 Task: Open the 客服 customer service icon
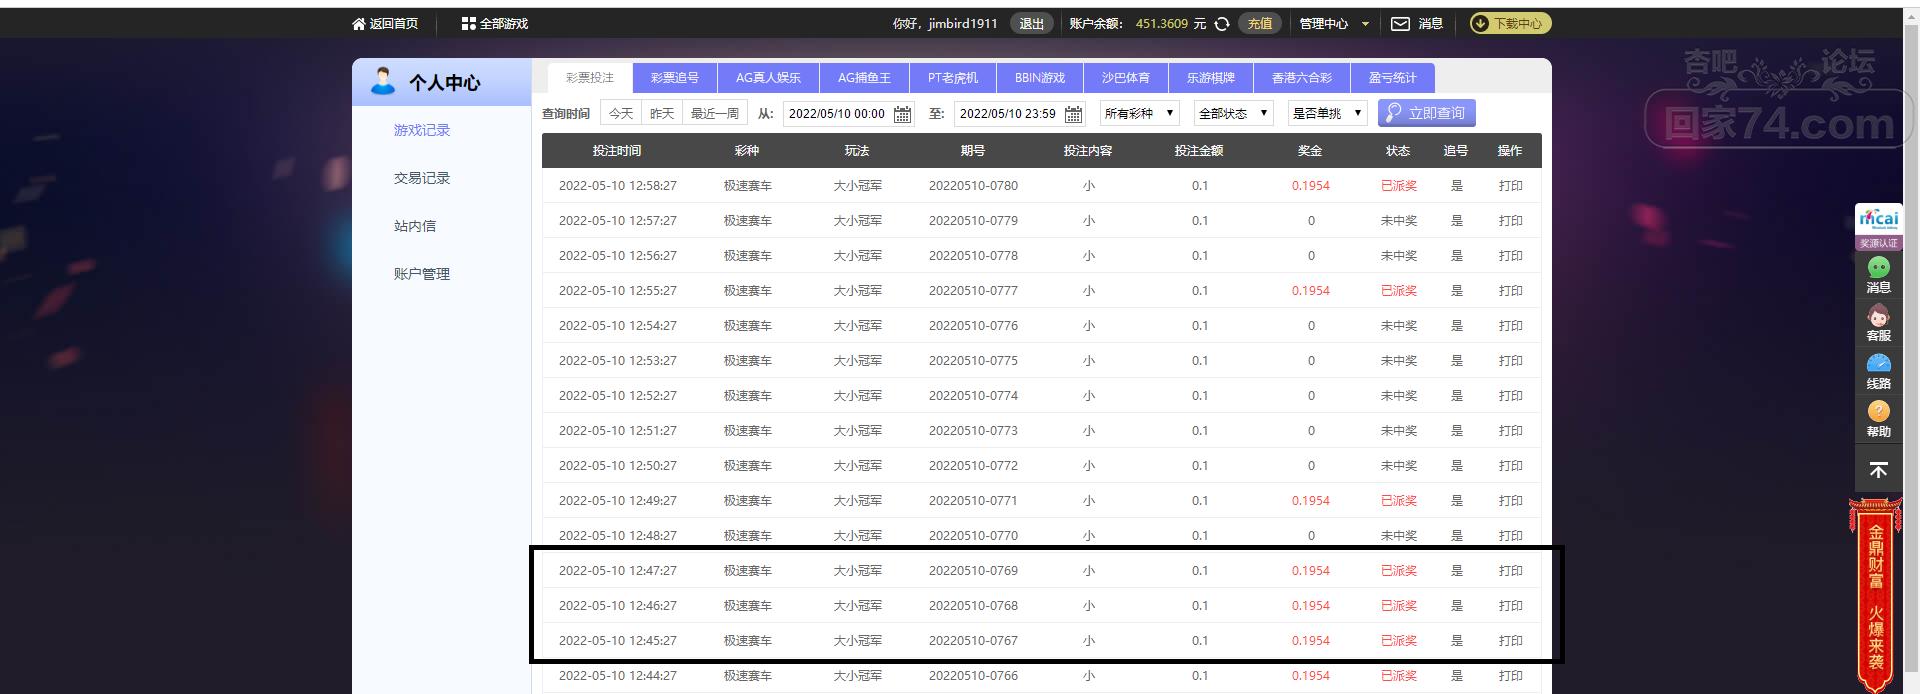coord(1878,316)
